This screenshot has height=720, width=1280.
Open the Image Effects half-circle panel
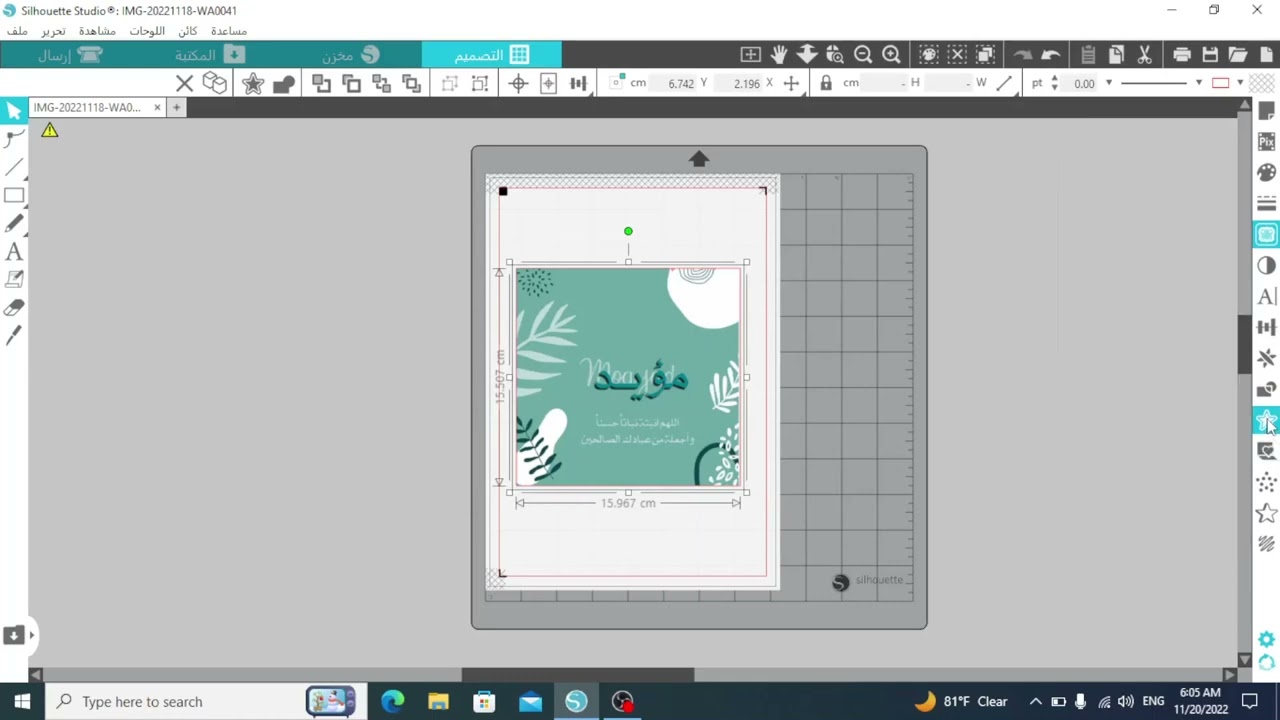[1266, 265]
